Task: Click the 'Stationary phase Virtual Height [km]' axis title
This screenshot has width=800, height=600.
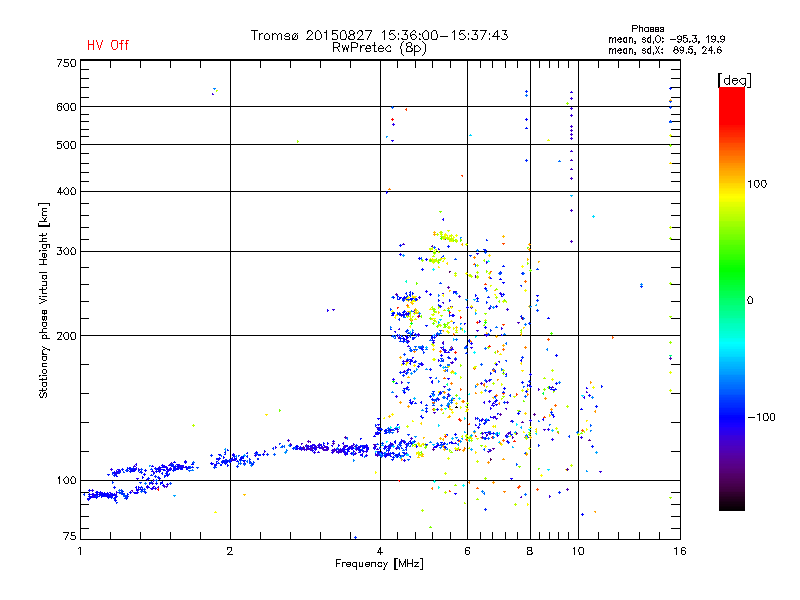Action: tap(44, 300)
